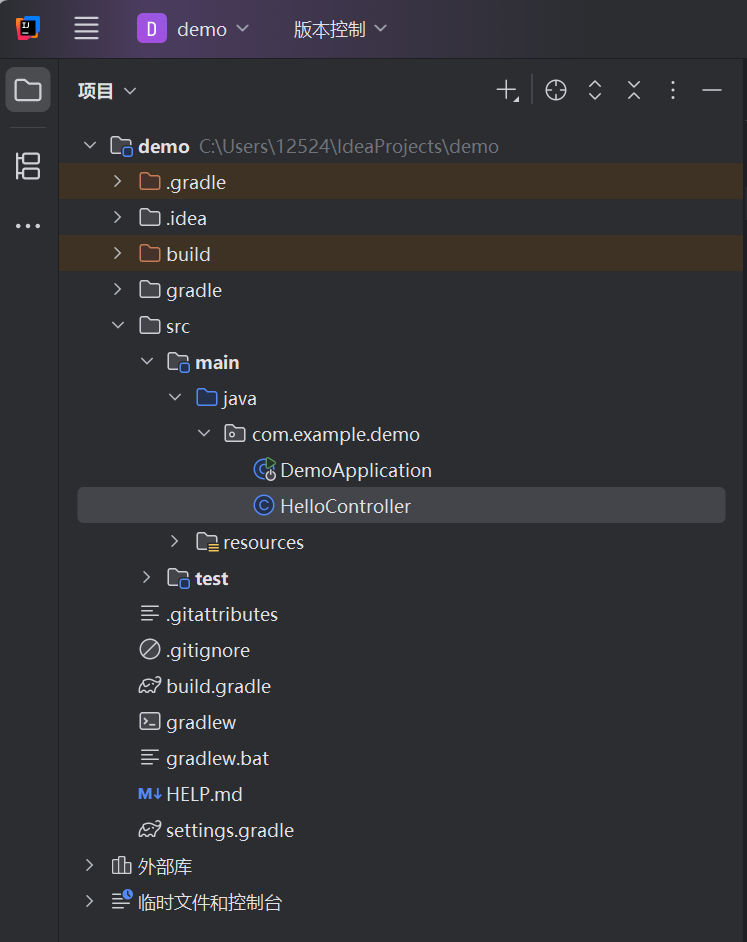The height and width of the screenshot is (942, 747).
Task: Open the demo project switcher dropdown
Action: 195,28
